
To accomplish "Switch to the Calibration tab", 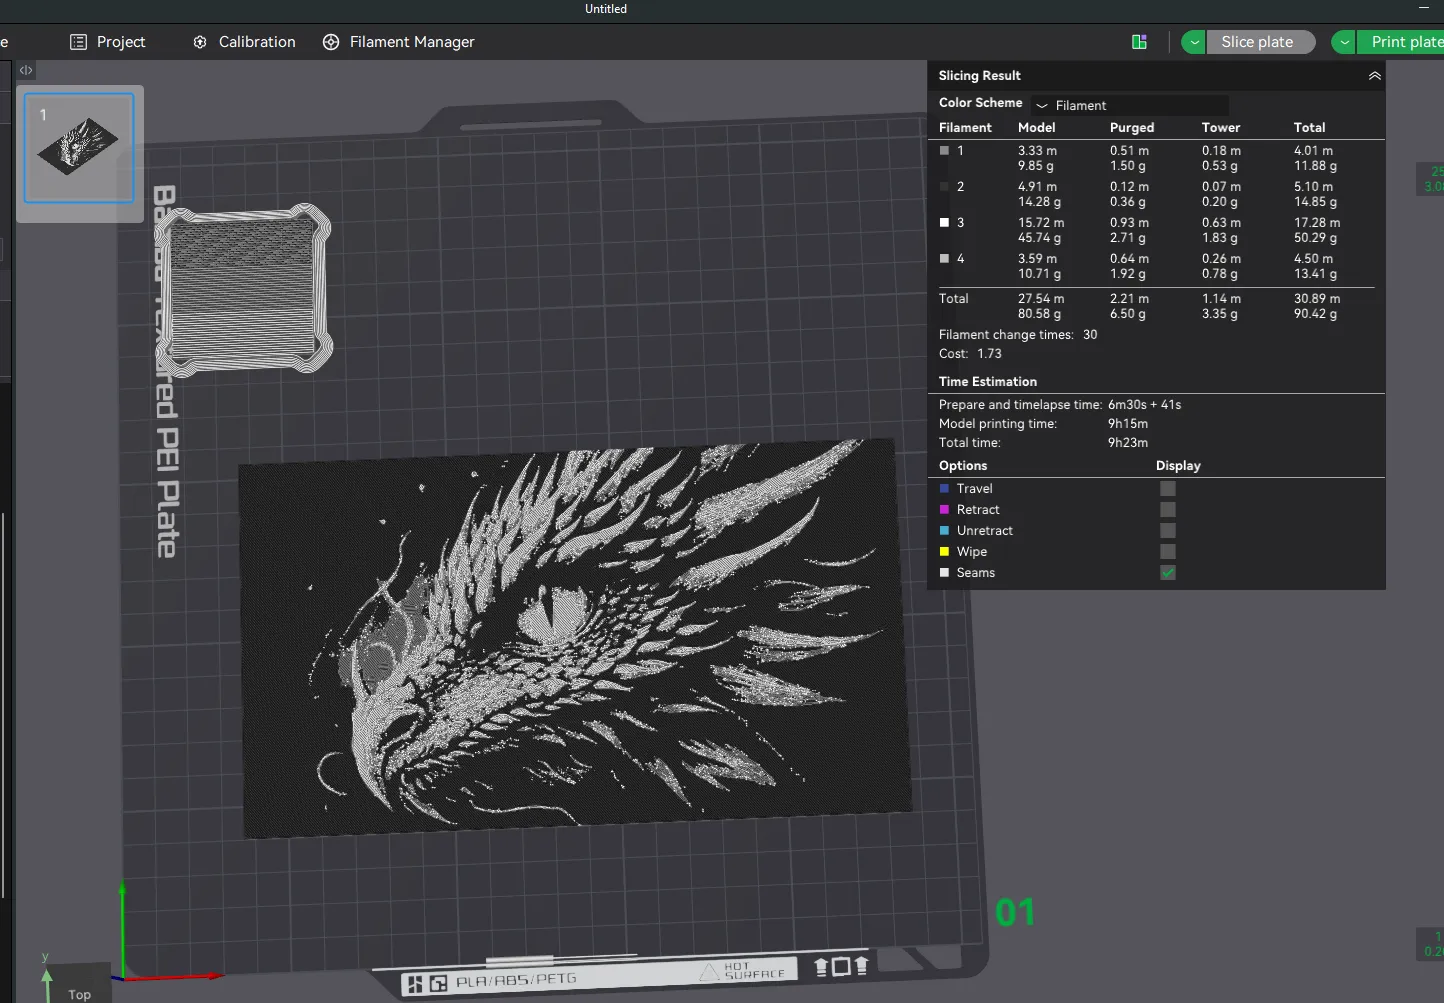I will tap(244, 42).
